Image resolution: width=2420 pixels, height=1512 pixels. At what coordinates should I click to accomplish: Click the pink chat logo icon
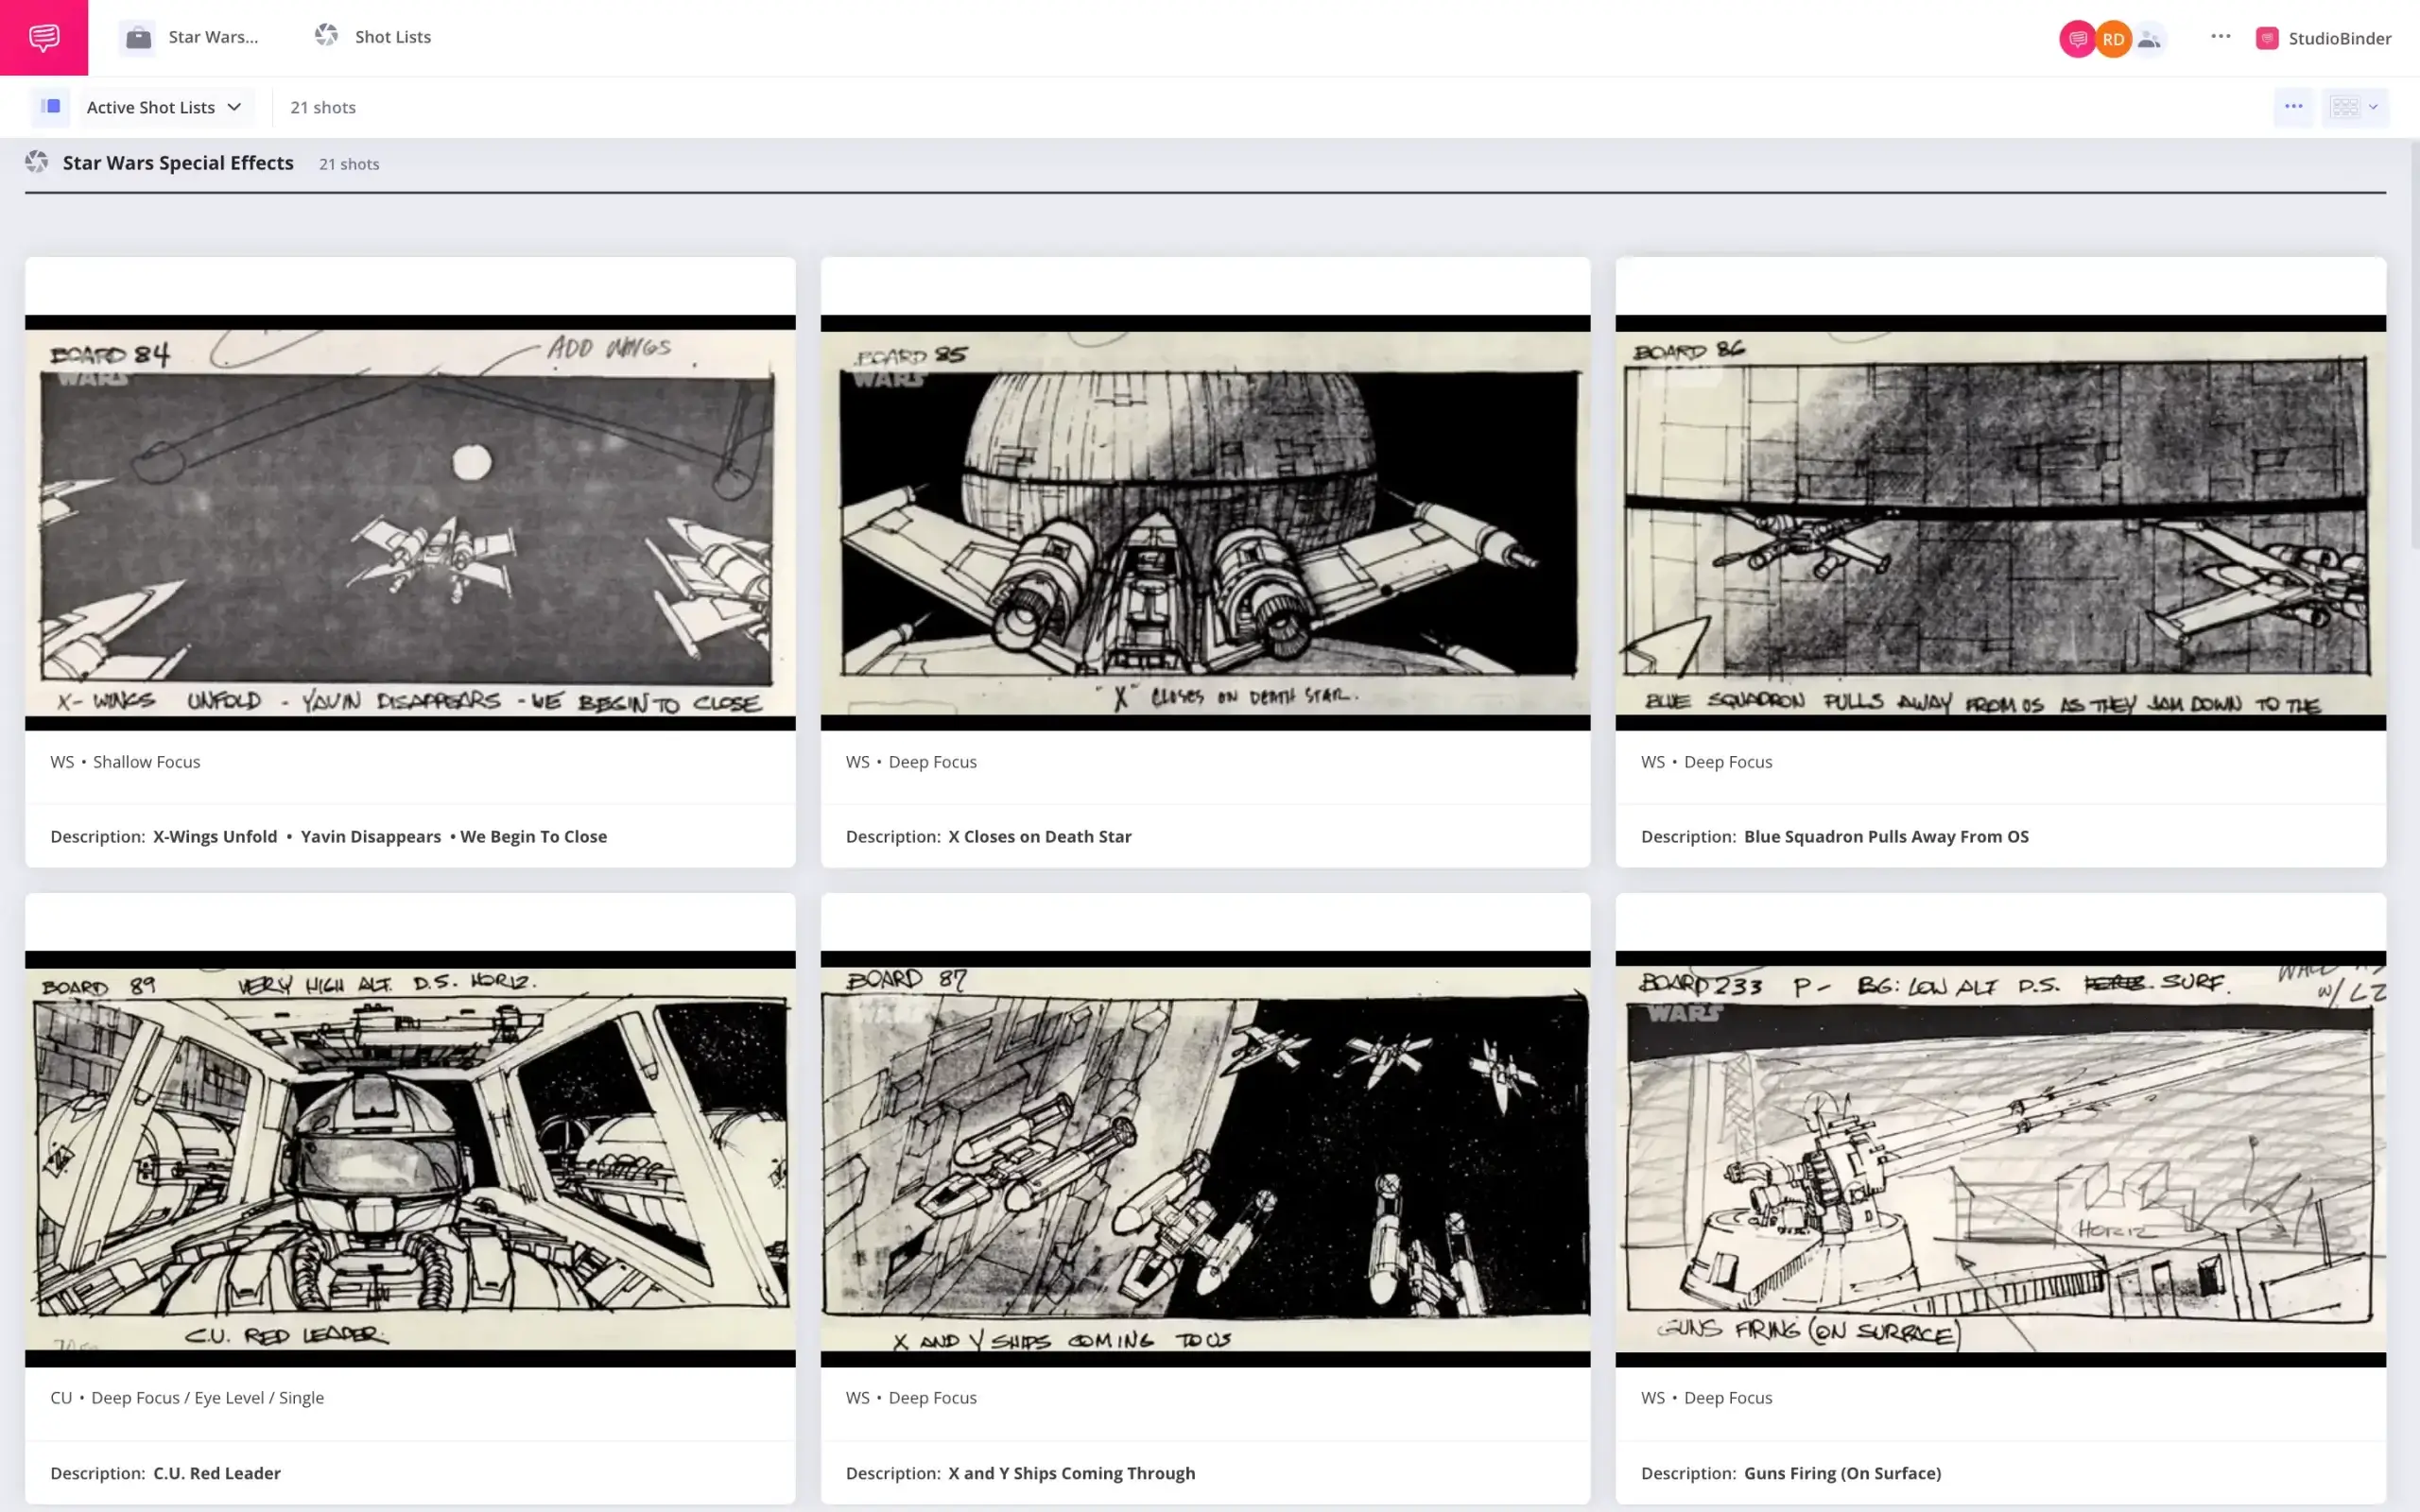(44, 37)
